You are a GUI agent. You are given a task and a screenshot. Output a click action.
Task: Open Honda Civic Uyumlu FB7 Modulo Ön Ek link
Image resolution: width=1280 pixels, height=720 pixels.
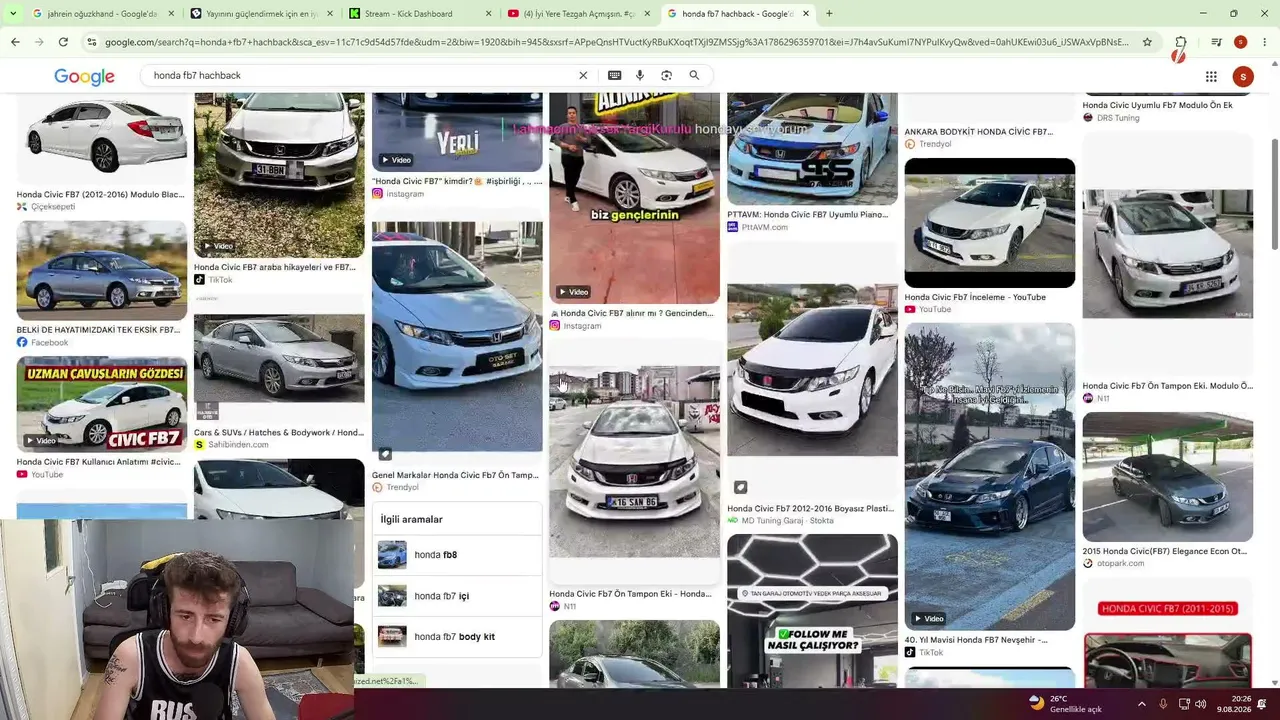(1157, 105)
